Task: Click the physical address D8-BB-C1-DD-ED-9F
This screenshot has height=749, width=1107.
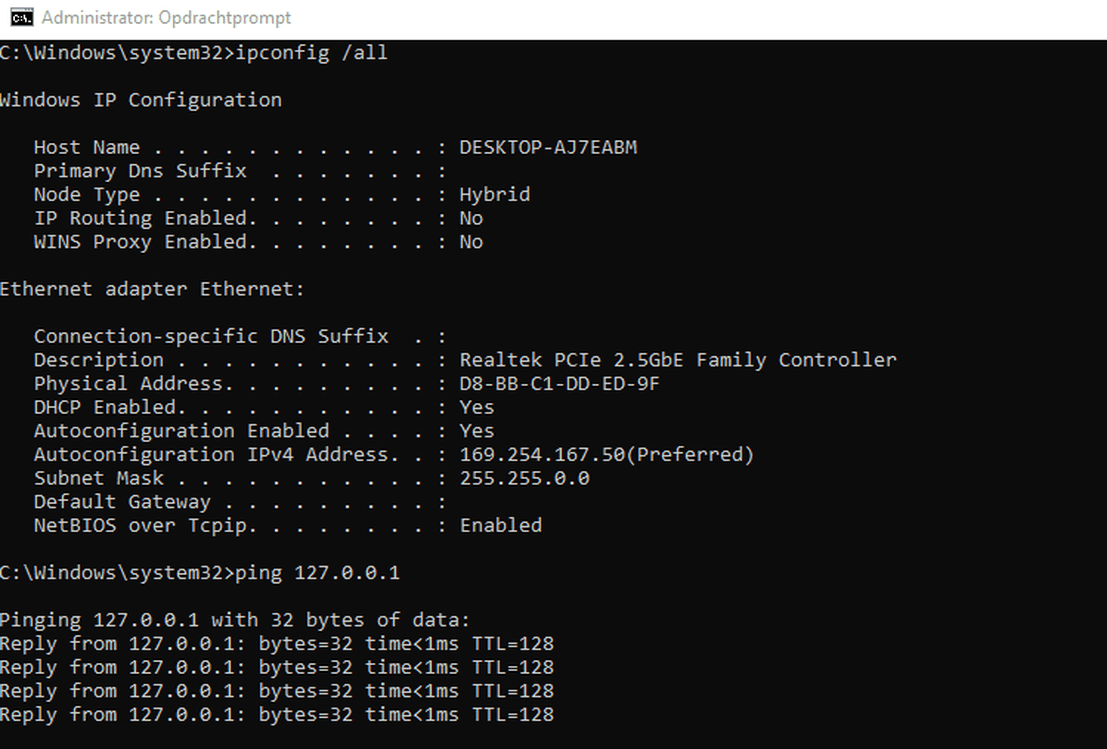Action: click(x=559, y=383)
